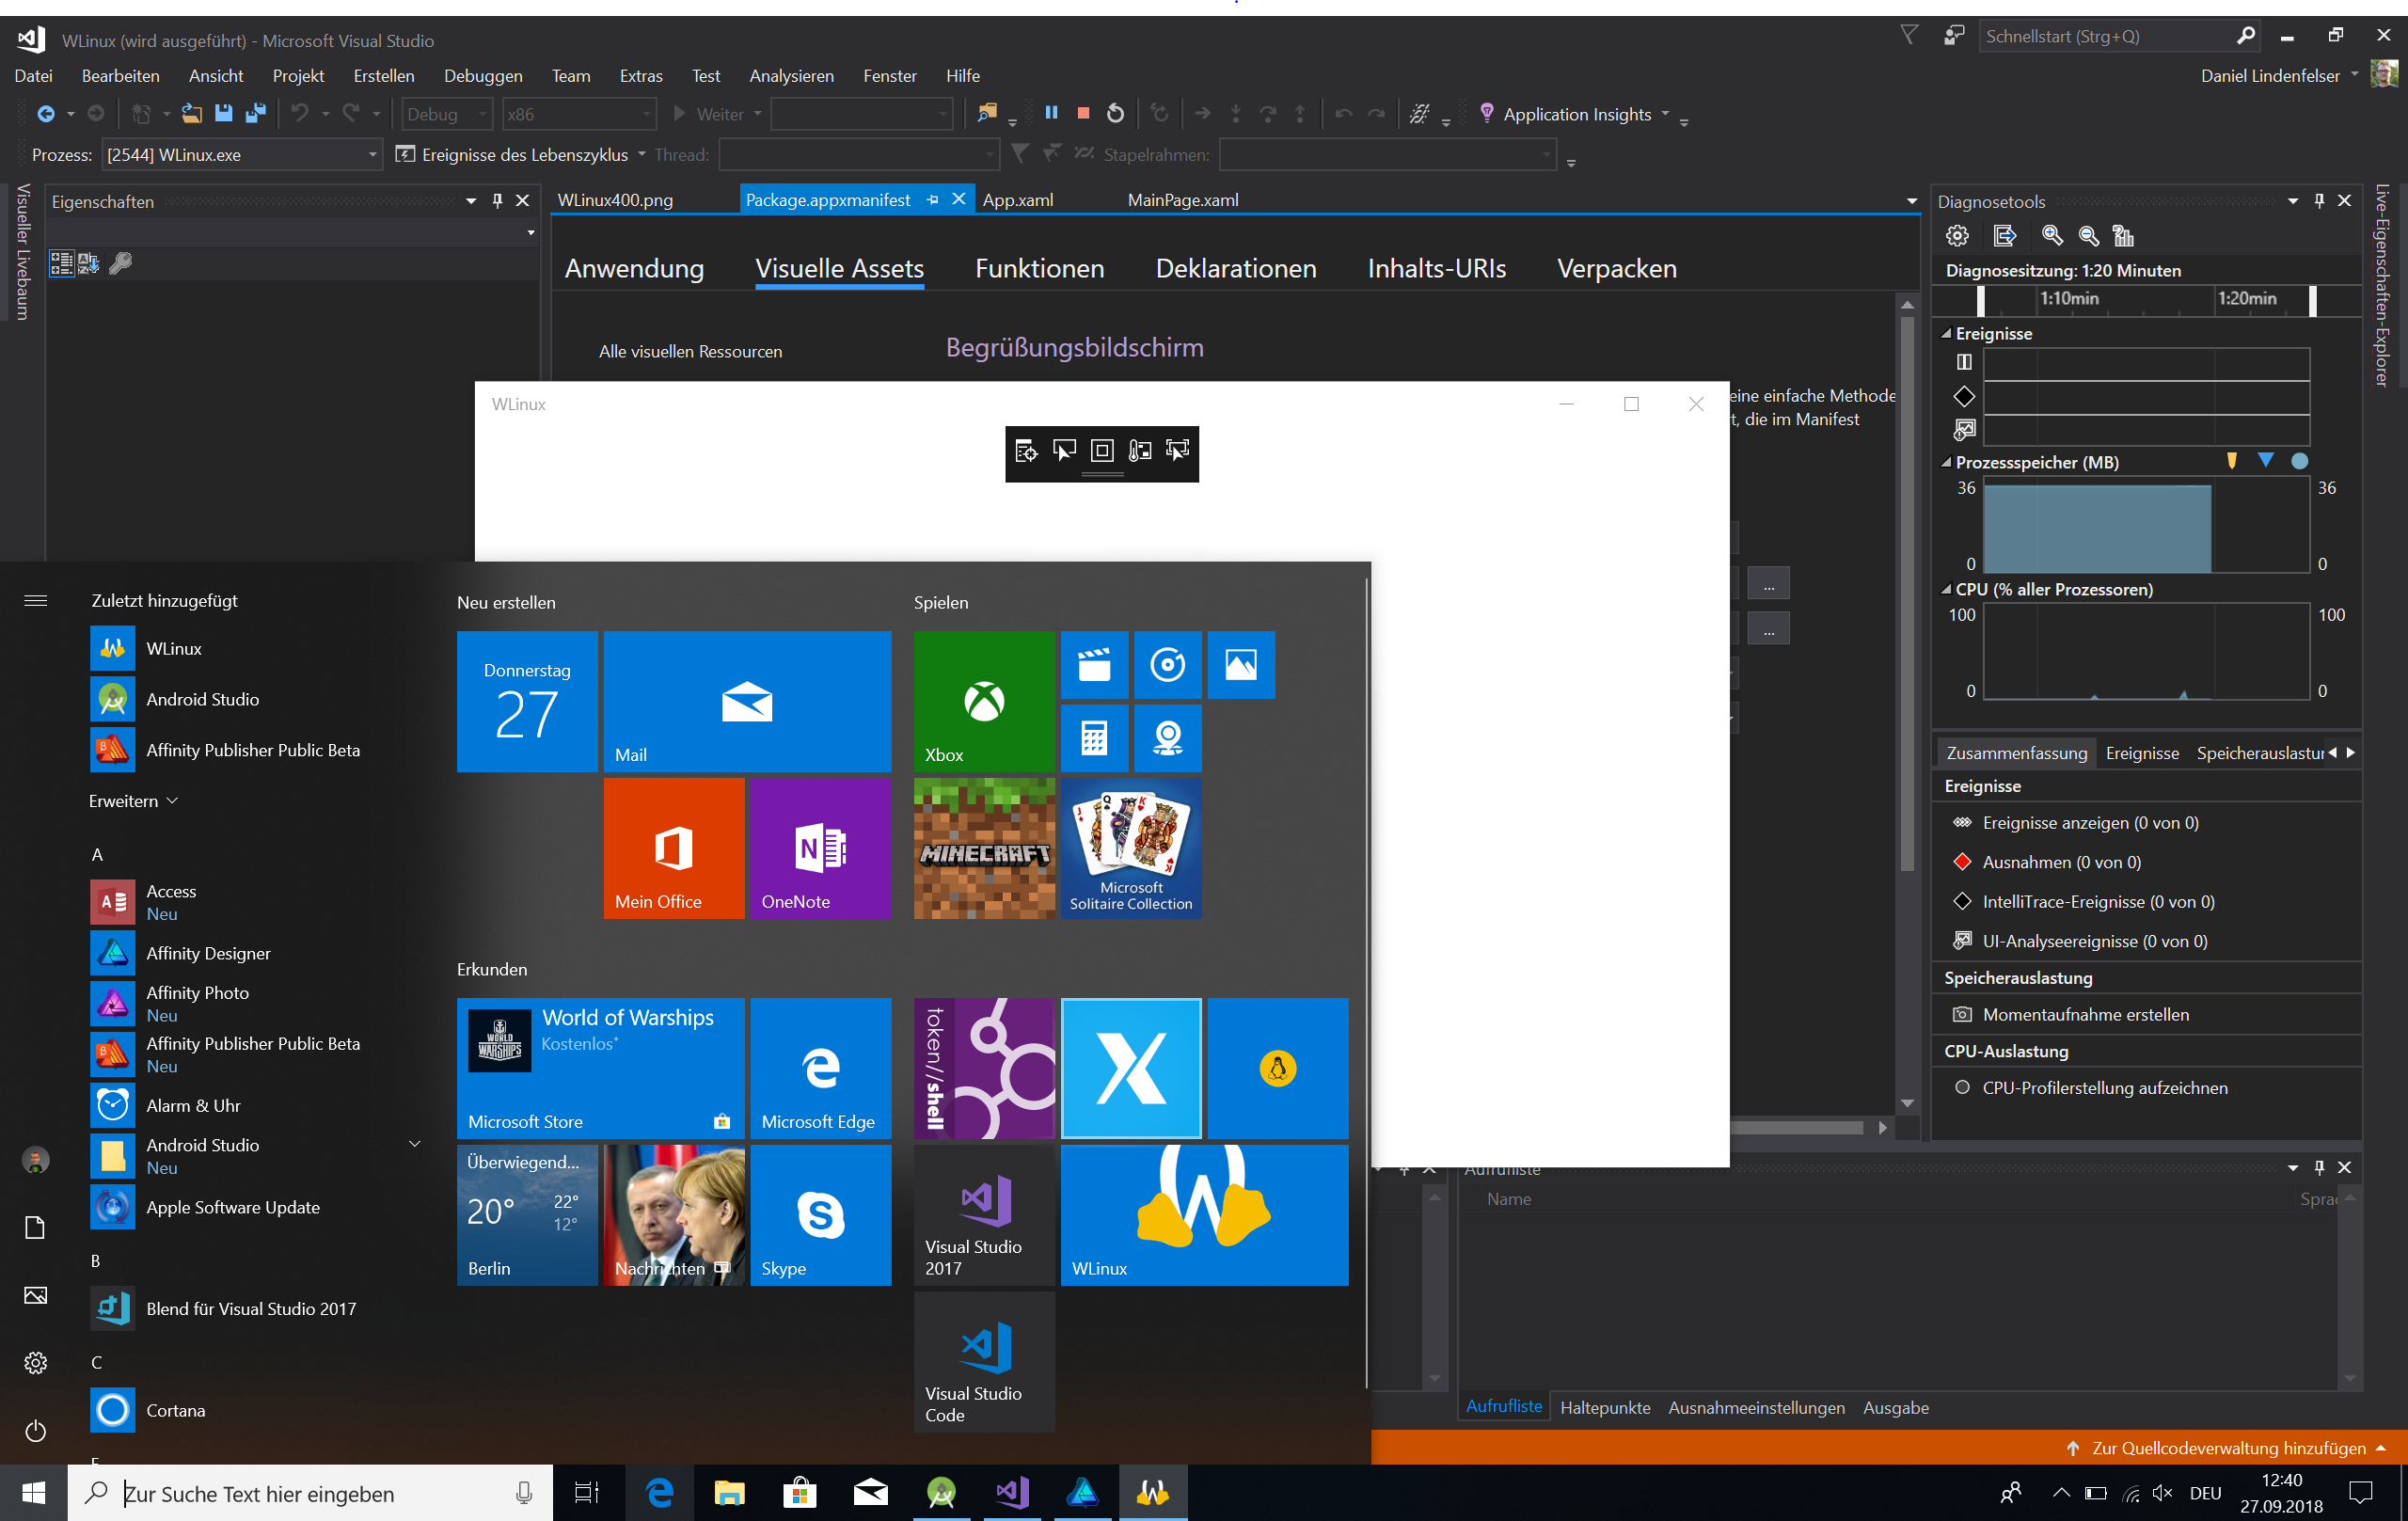Click the wrench icon in the Eigenschaften panel

click(120, 263)
